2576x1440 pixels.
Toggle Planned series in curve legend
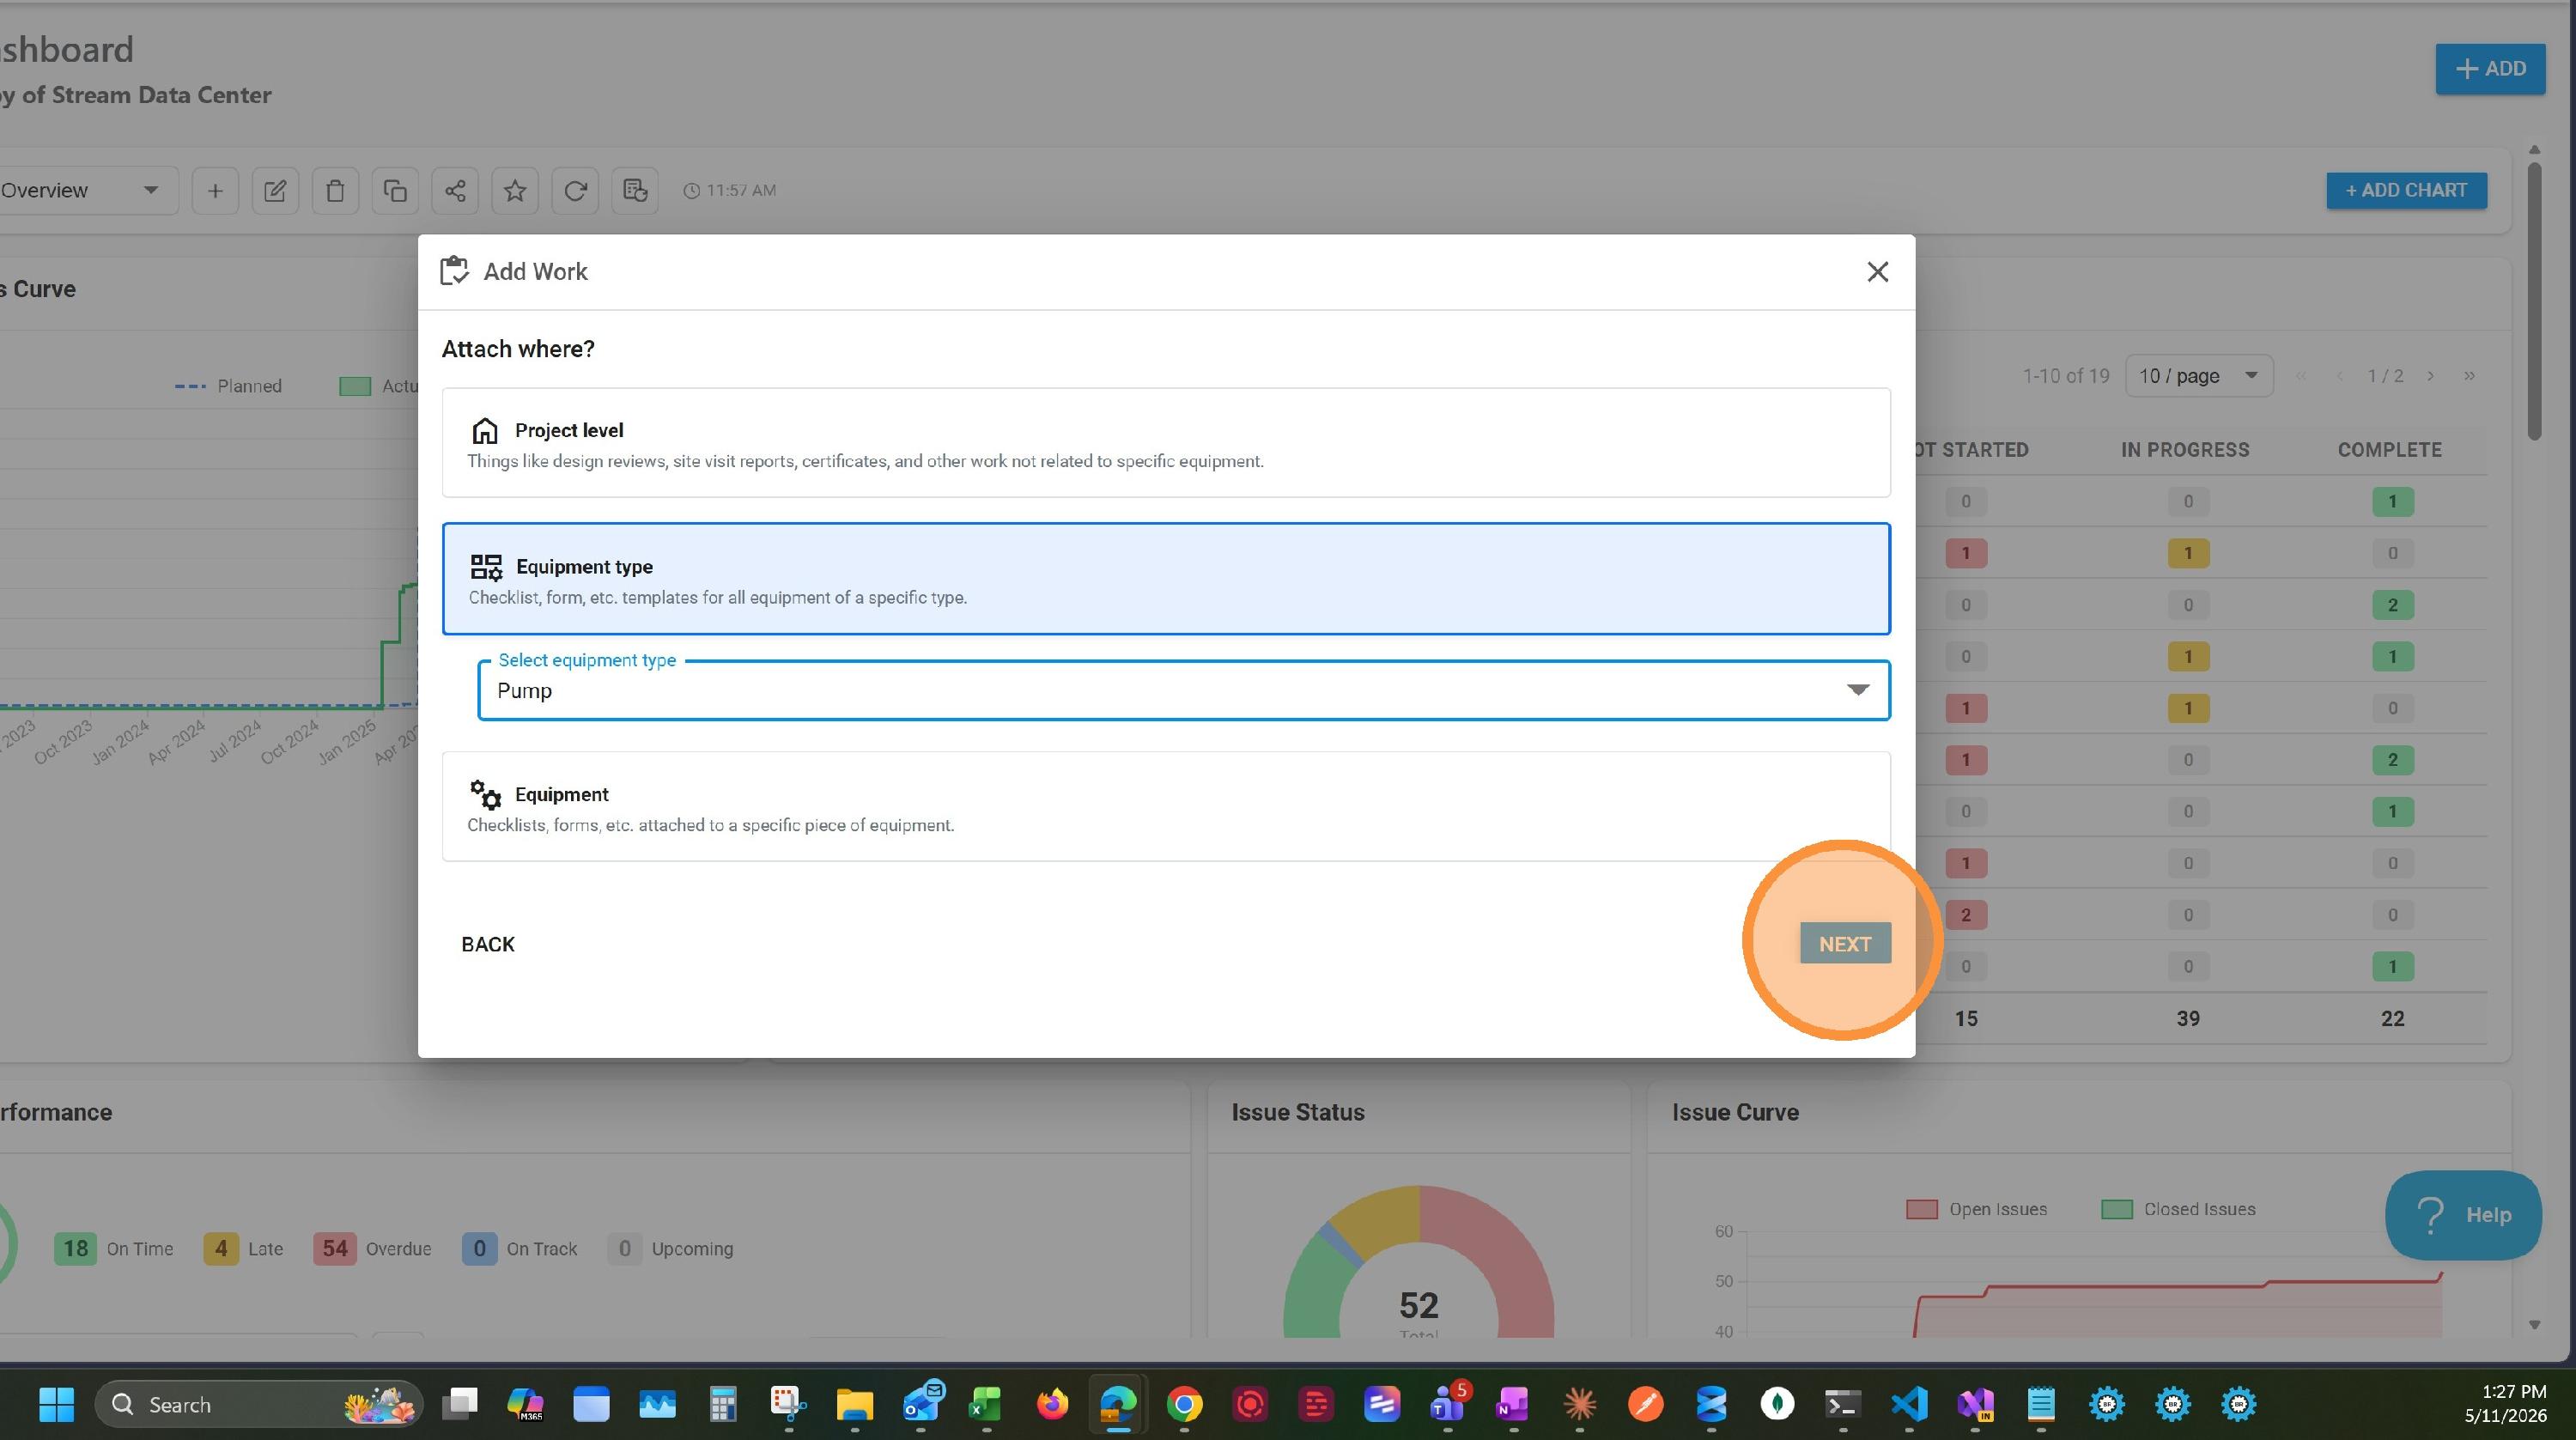point(228,386)
